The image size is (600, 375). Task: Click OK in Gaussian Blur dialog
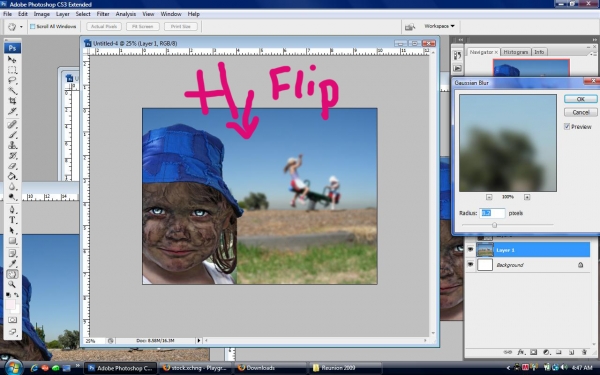tap(580, 99)
